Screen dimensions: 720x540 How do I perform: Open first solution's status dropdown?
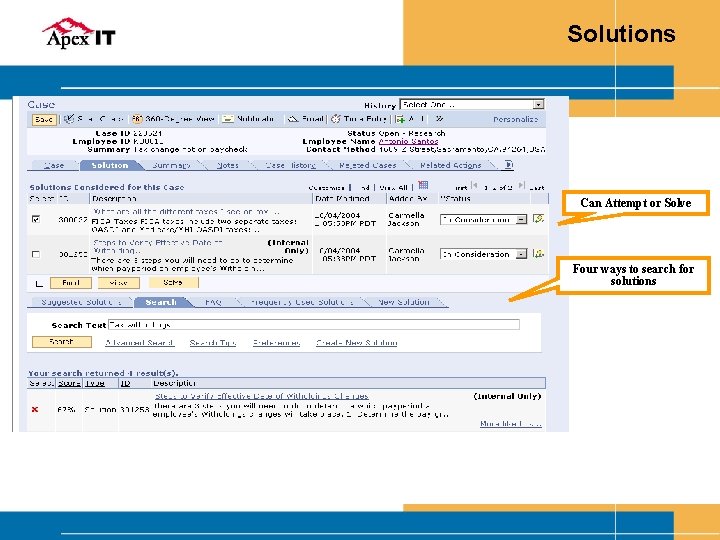pyautogui.click(x=483, y=219)
